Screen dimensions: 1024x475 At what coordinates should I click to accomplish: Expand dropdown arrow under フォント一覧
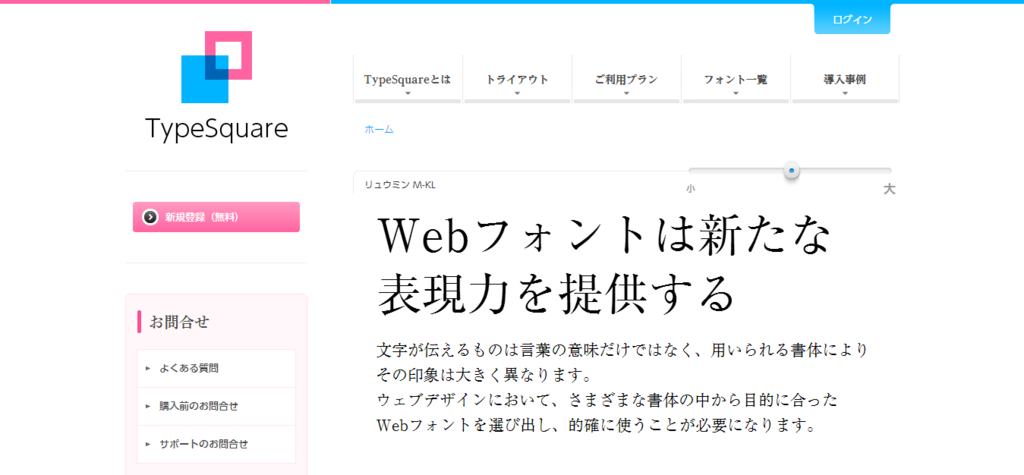point(735,93)
